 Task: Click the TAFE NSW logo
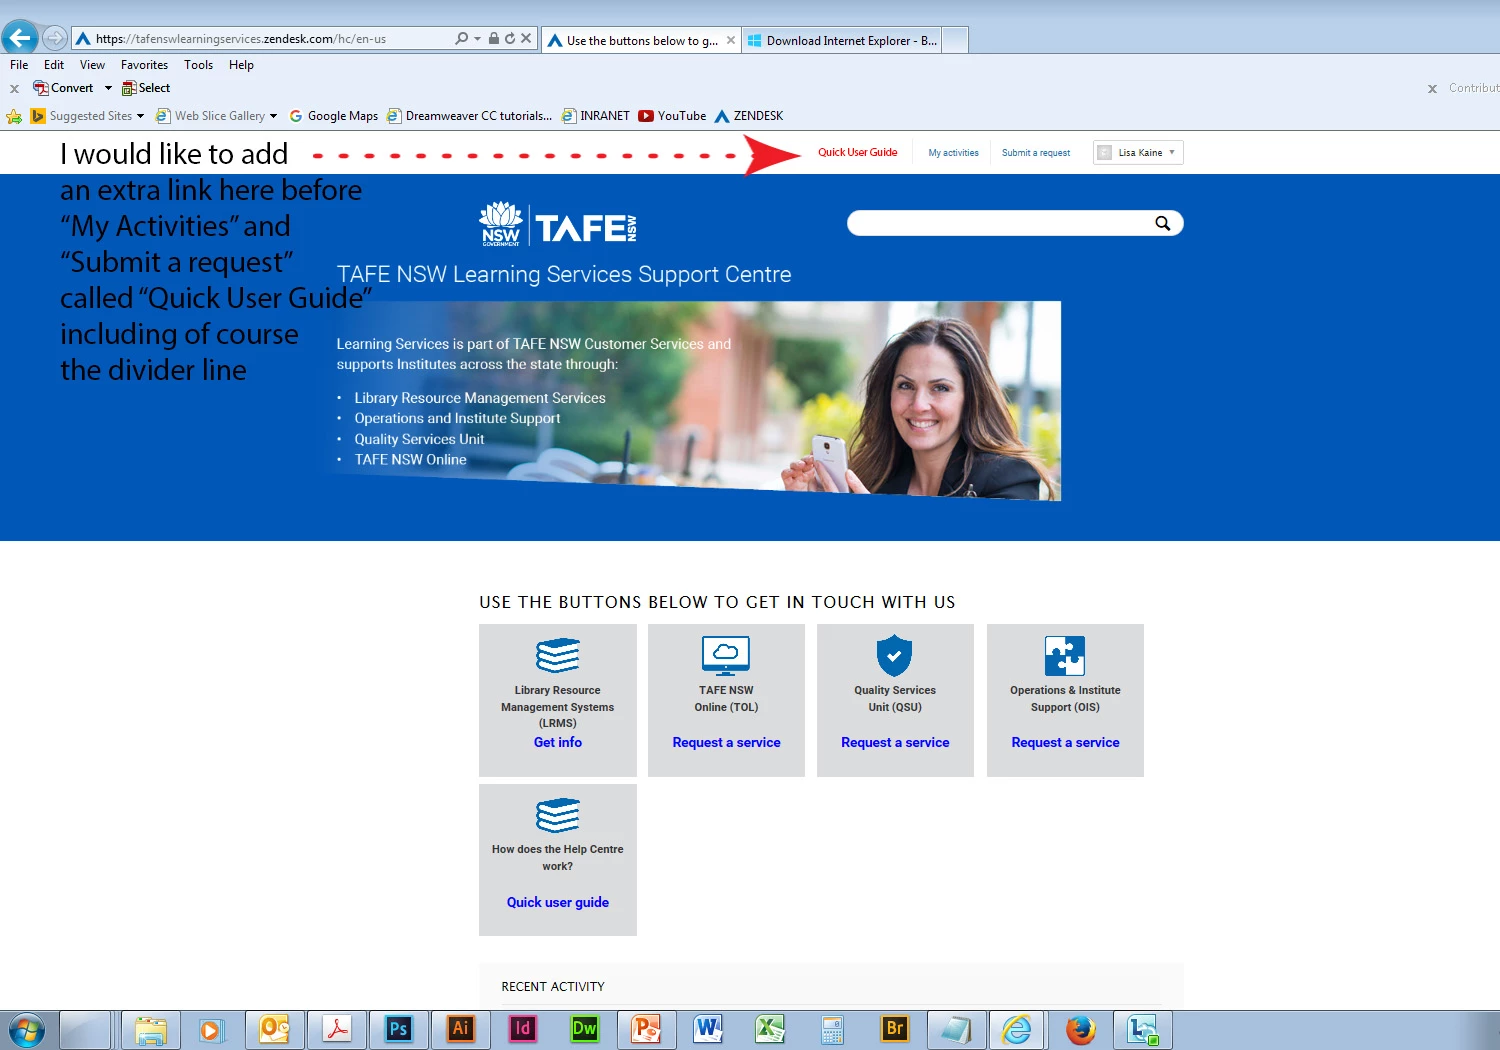557,225
